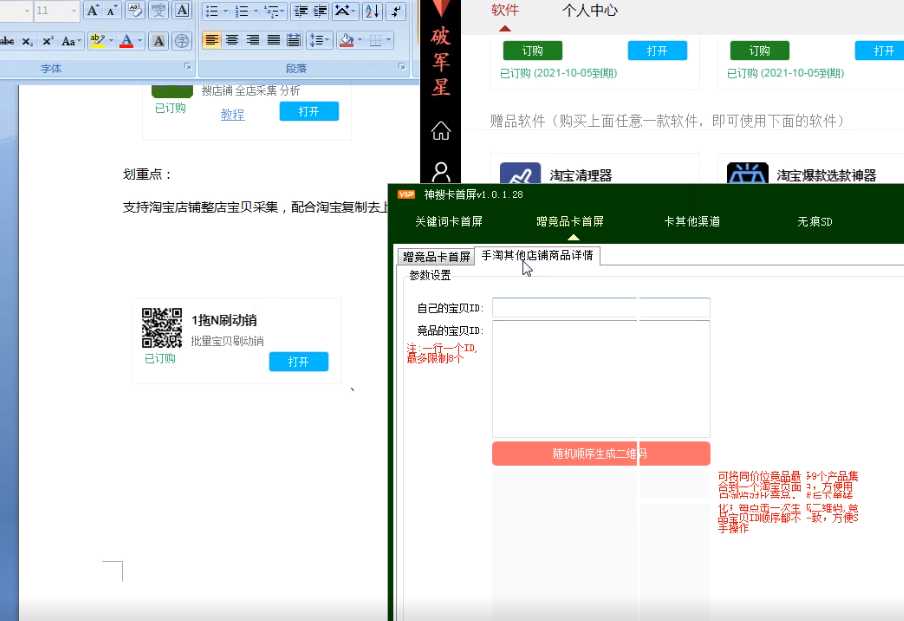Toggle Superscript formatting
Viewport: 904px width, 621px height.
(x=47, y=41)
